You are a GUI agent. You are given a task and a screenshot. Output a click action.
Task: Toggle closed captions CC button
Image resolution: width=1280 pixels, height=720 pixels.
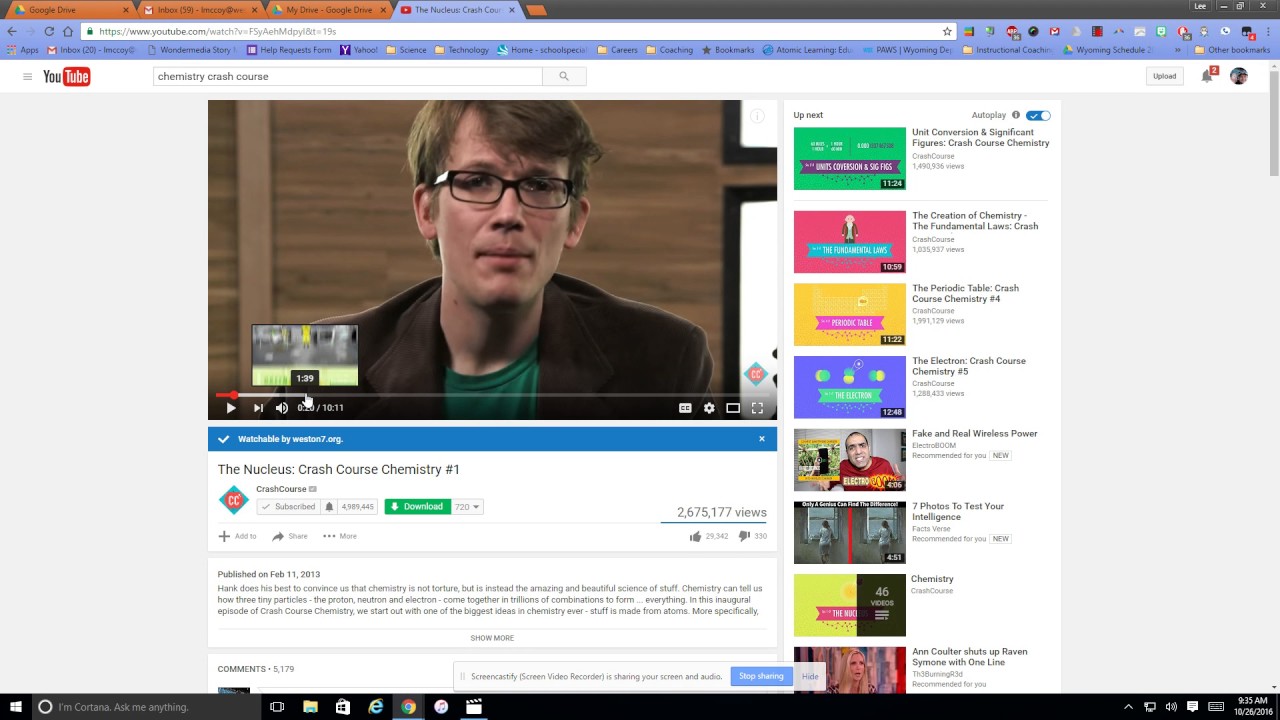click(x=685, y=408)
